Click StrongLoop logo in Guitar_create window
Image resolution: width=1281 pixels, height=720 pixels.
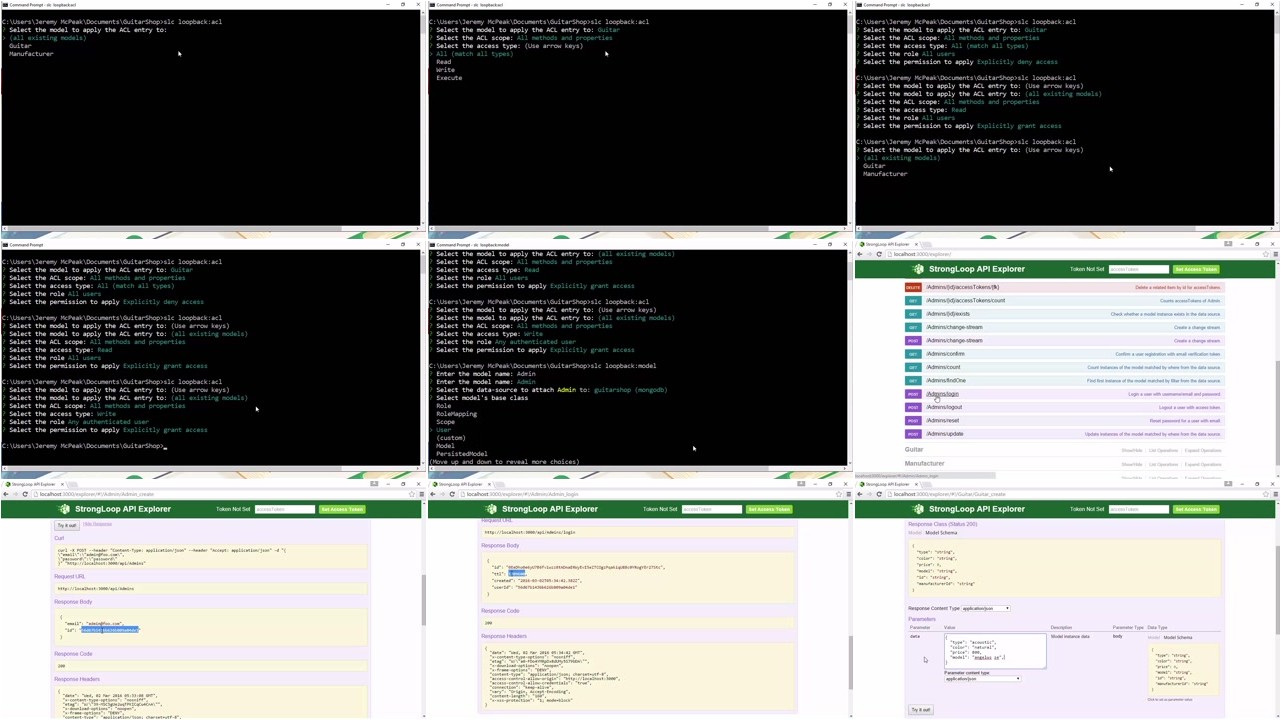[918, 509]
